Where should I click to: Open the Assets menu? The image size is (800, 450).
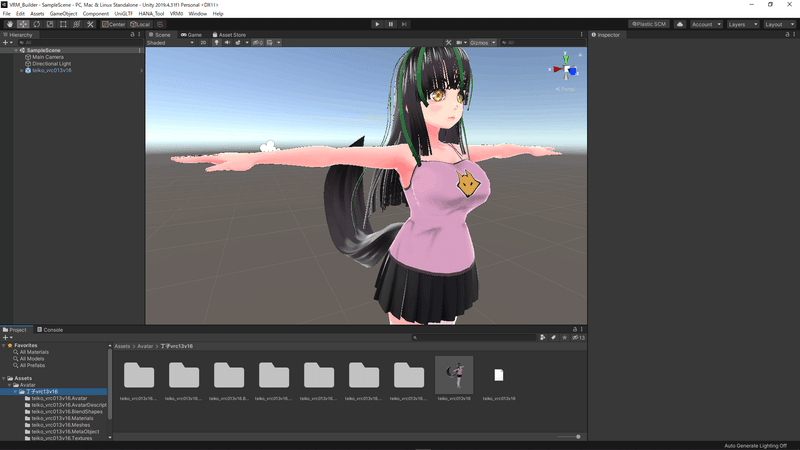pyautogui.click(x=37, y=14)
